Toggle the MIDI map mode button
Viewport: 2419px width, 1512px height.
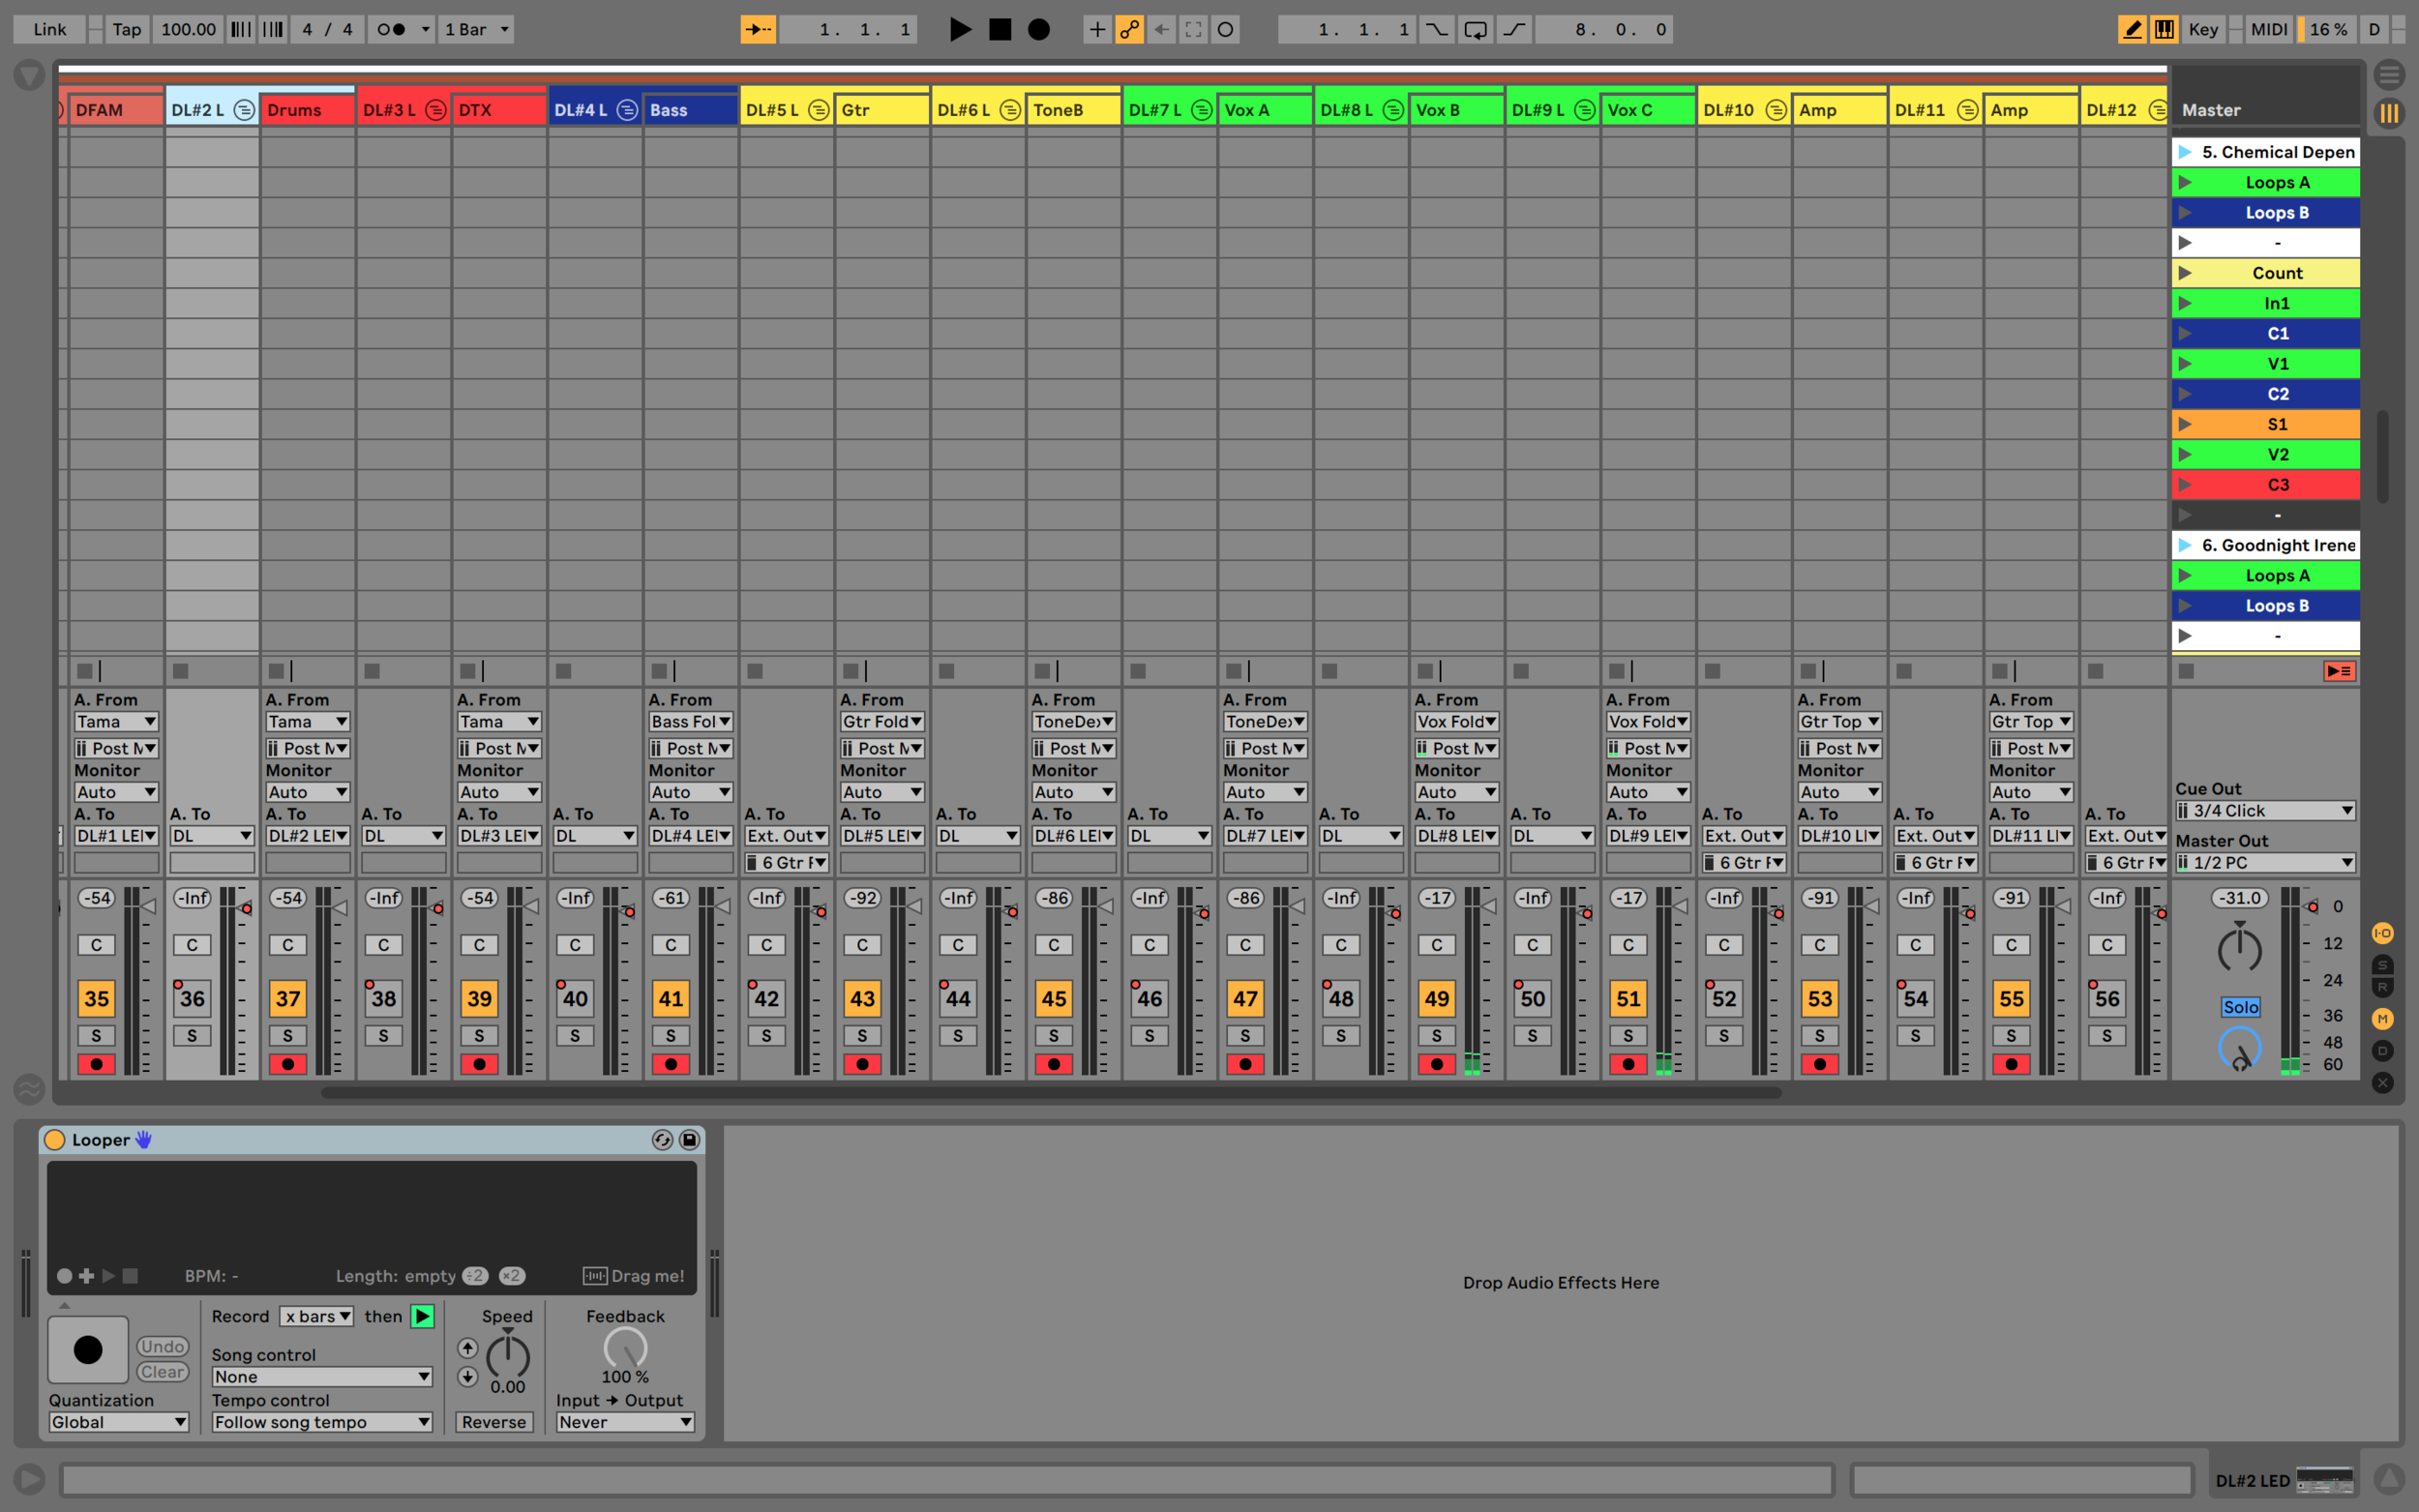[x=2268, y=29]
